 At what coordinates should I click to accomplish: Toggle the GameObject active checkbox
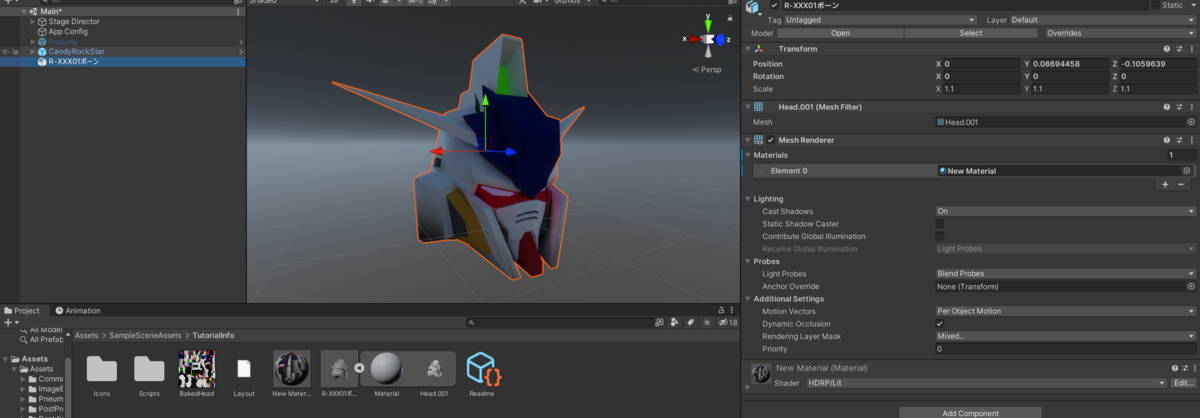[x=774, y=5]
